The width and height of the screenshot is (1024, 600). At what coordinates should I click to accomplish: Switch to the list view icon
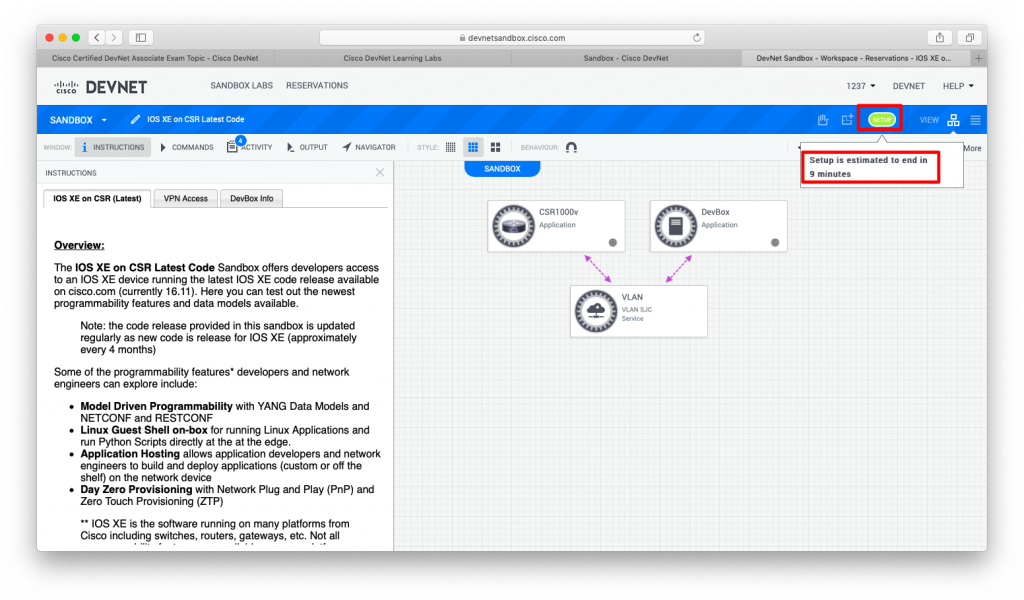tap(975, 120)
